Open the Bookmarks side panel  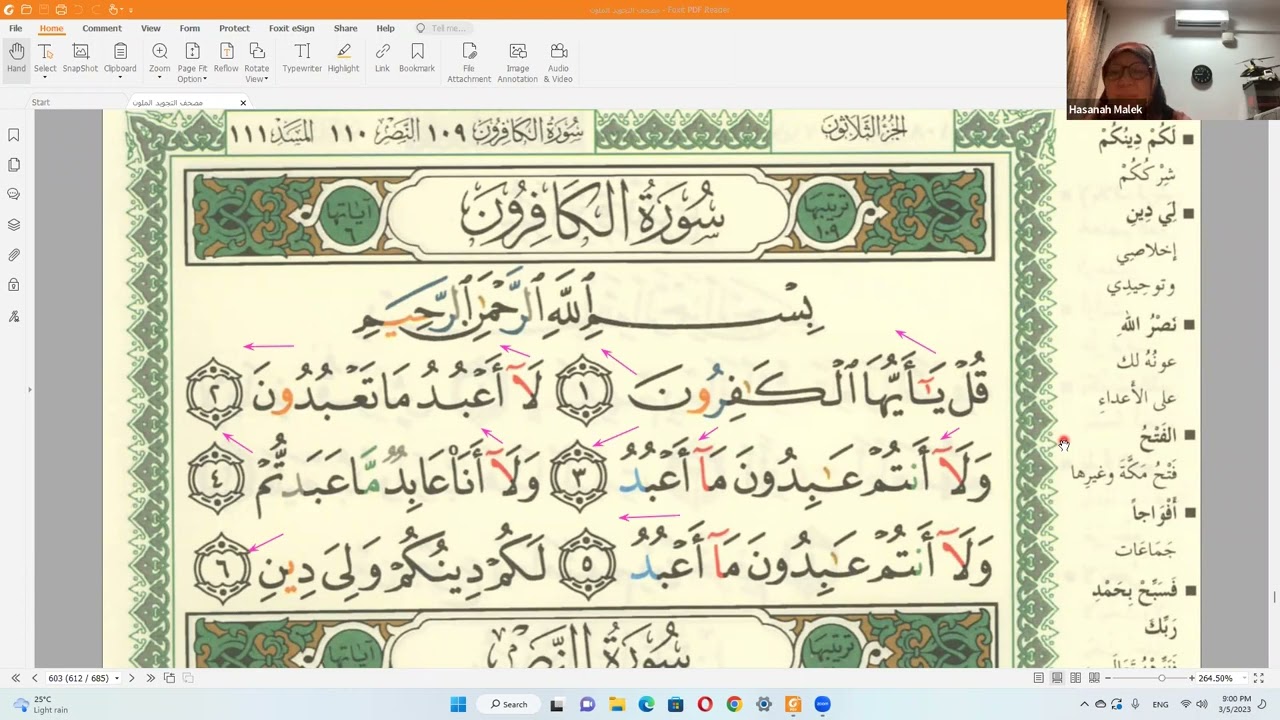click(14, 135)
